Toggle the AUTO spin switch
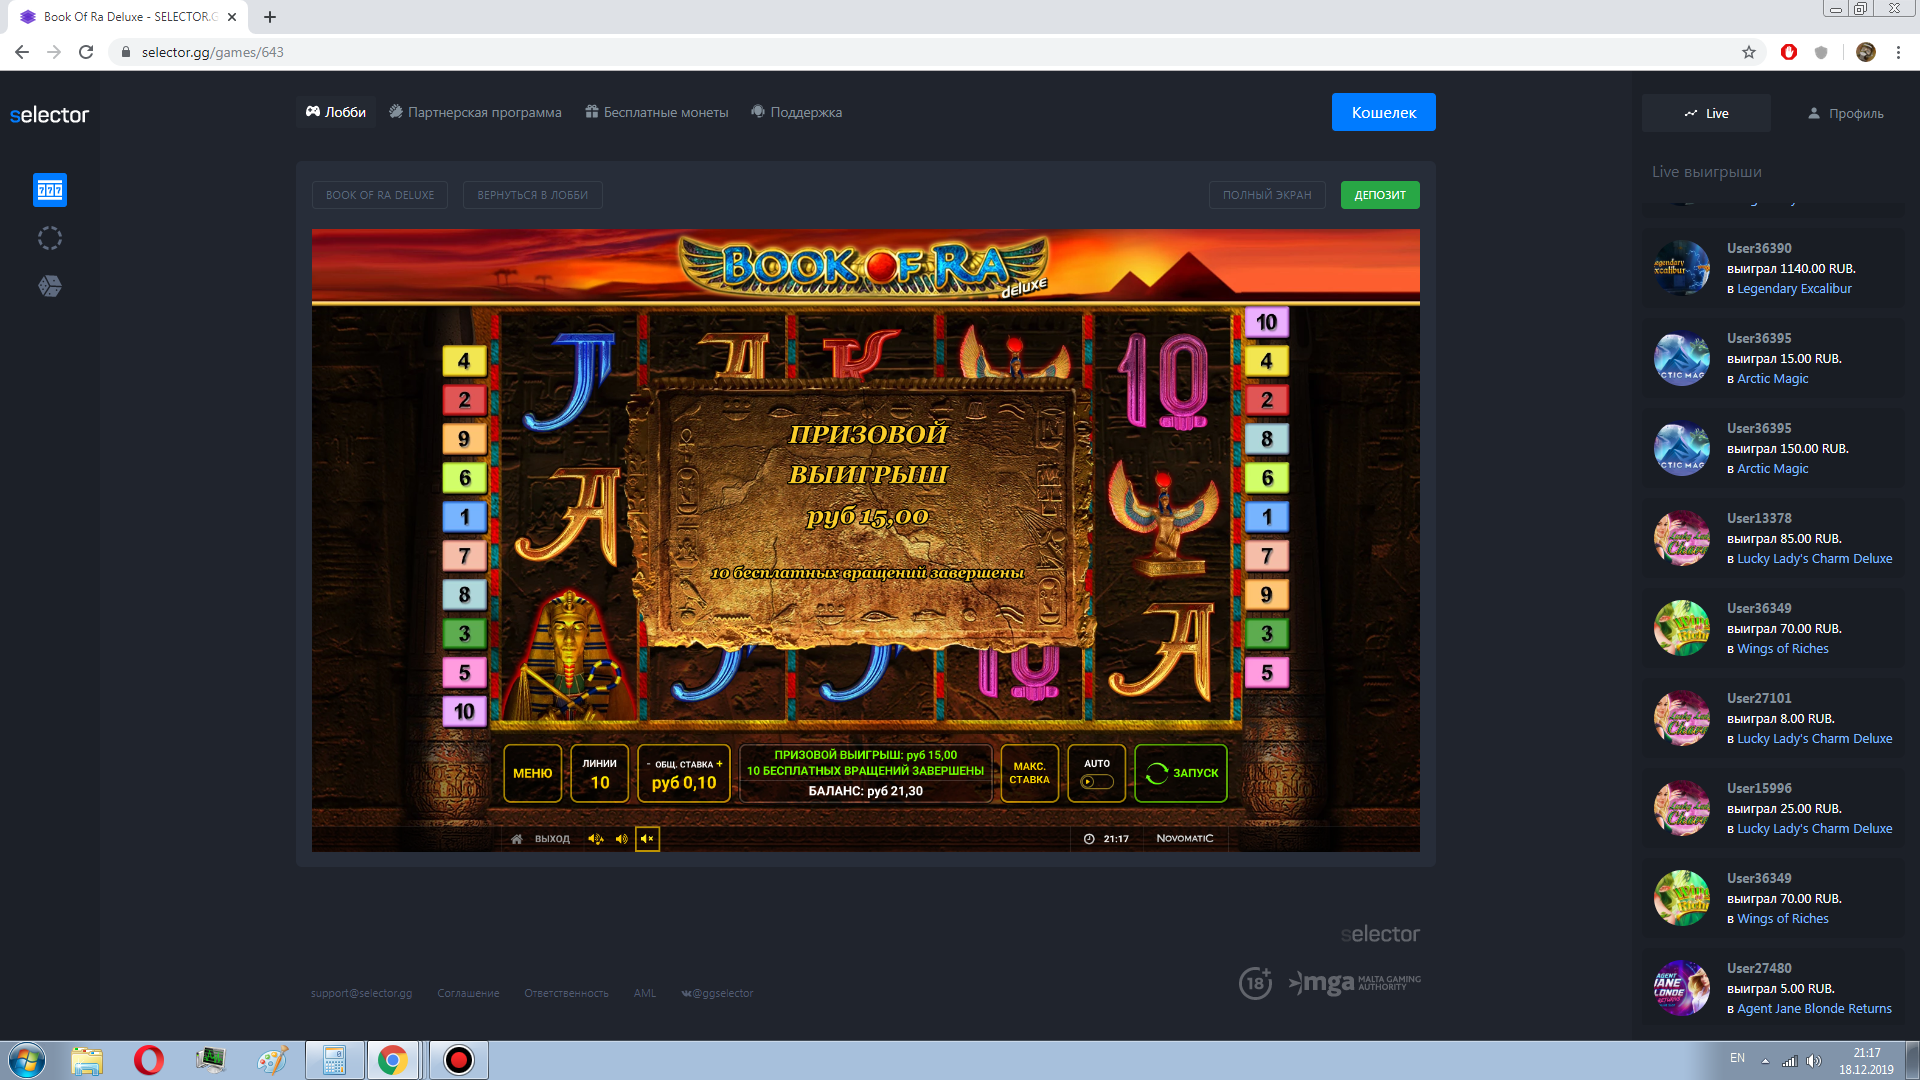1920x1080 pixels. [1097, 782]
